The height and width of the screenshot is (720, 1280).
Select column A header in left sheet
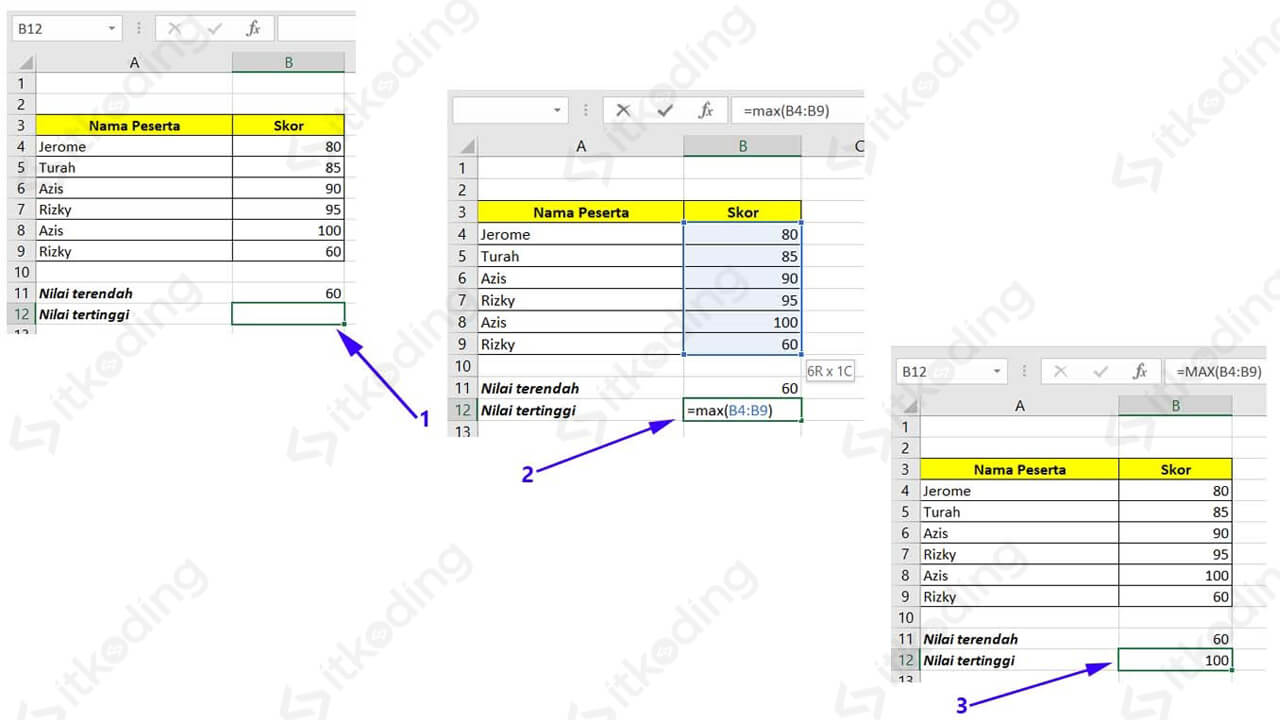pyautogui.click(x=135, y=63)
